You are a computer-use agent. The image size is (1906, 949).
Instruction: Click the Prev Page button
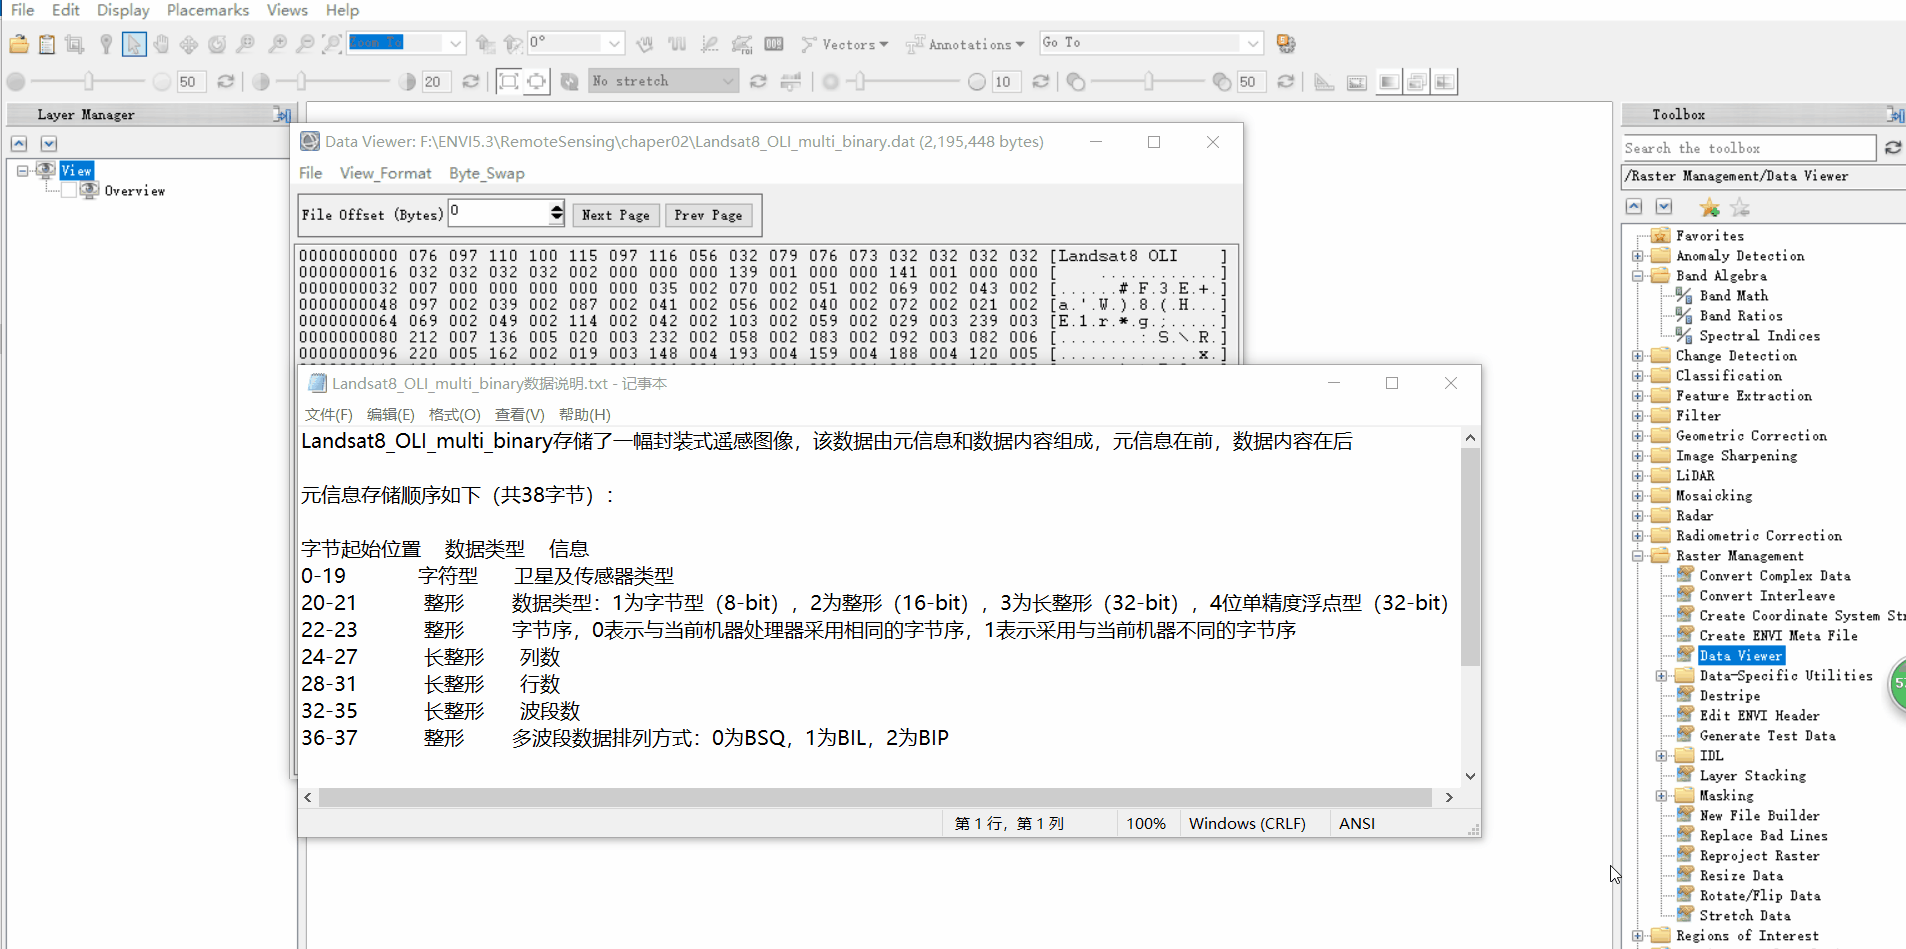(708, 215)
